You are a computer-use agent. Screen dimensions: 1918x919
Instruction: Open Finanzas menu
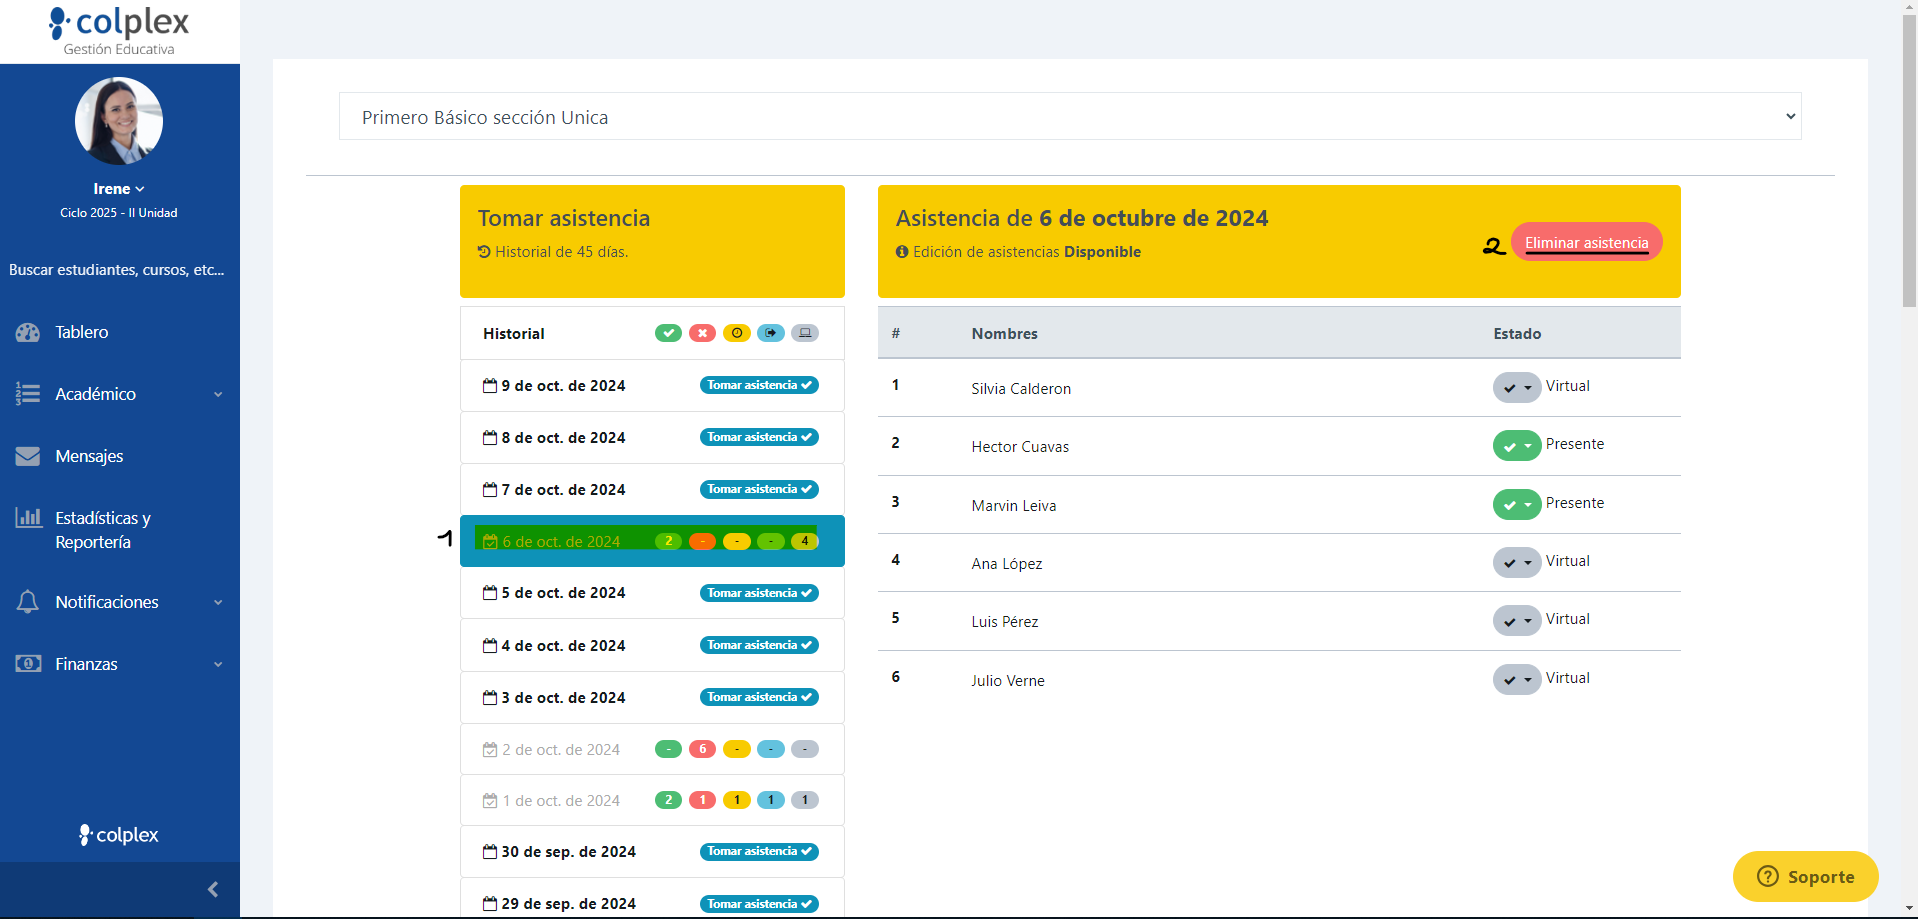tap(86, 664)
